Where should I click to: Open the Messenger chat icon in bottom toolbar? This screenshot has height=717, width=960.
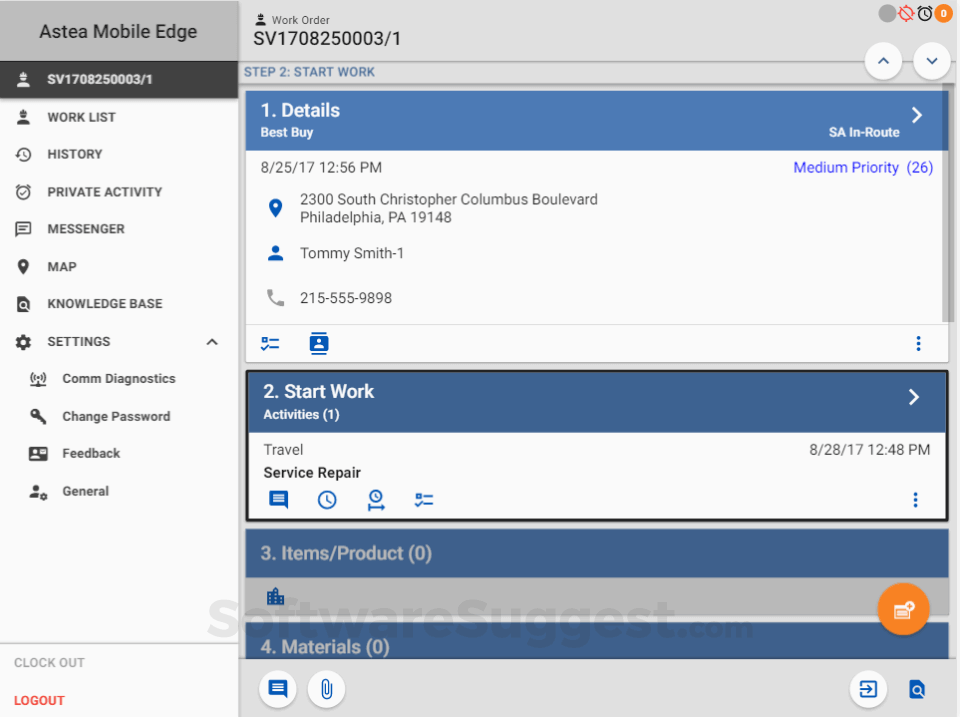coord(277,689)
